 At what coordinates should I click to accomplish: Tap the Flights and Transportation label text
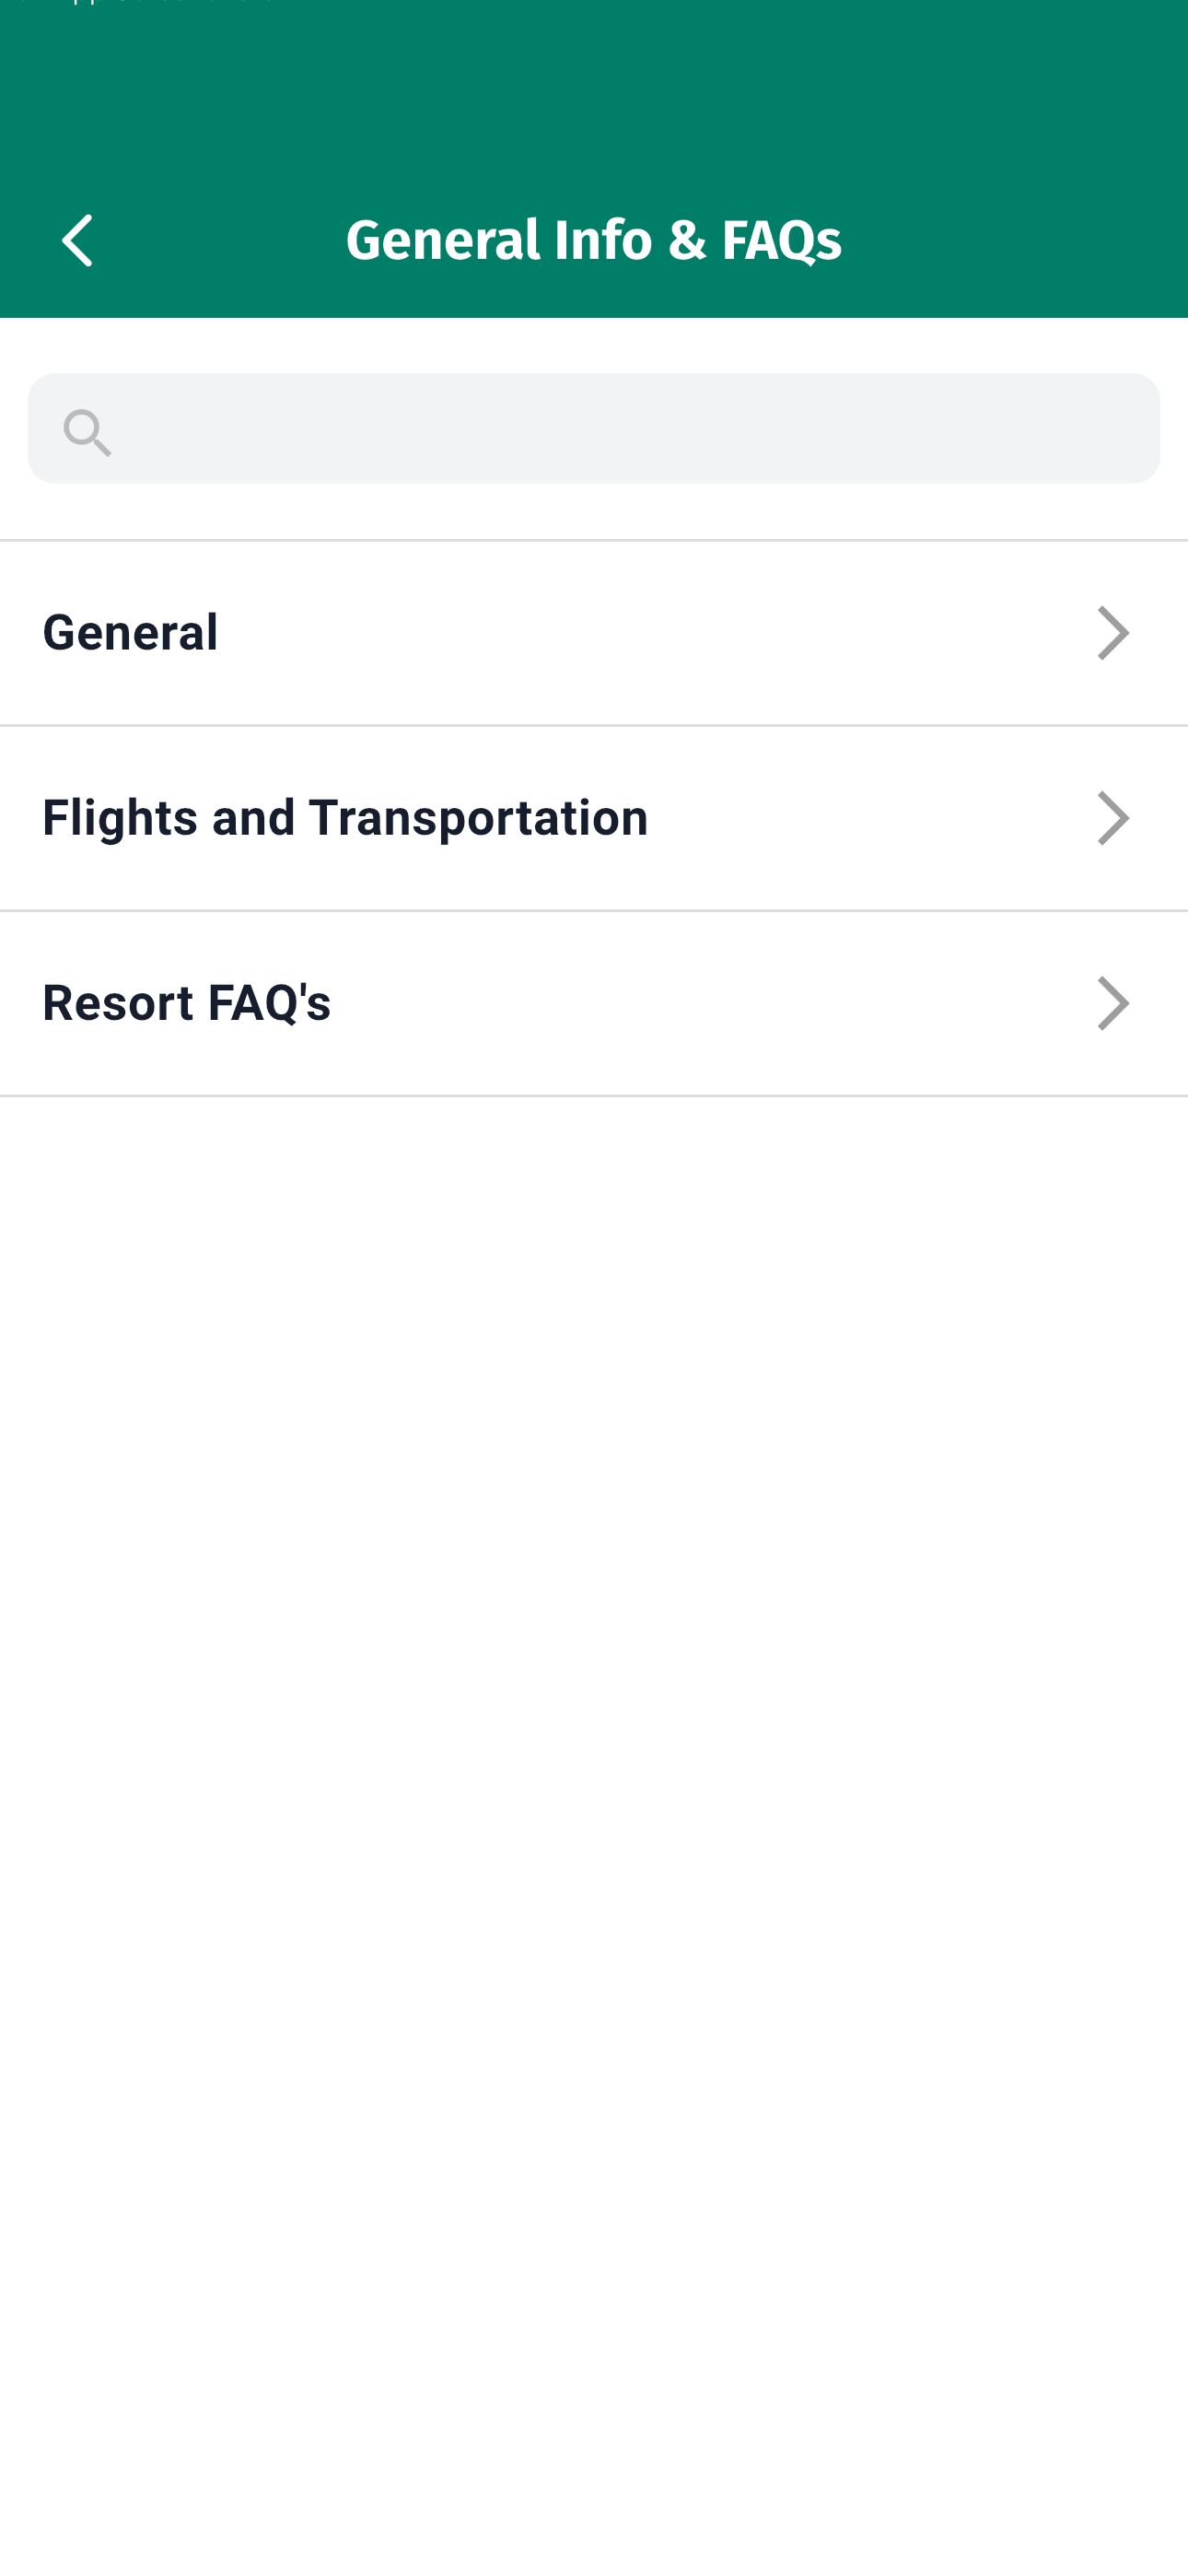345,818
